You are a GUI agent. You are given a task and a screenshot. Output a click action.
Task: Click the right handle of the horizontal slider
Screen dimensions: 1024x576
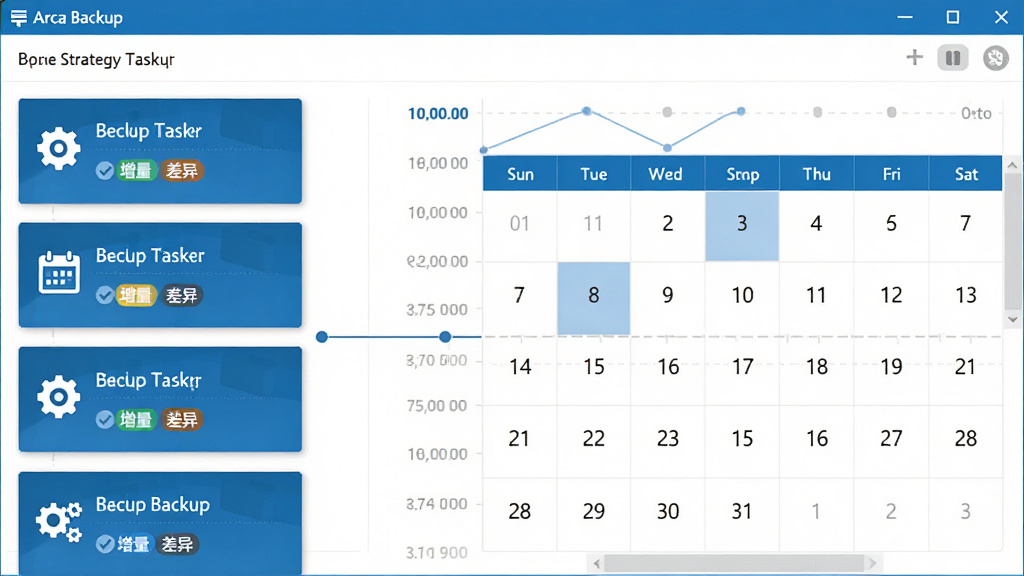pos(445,337)
